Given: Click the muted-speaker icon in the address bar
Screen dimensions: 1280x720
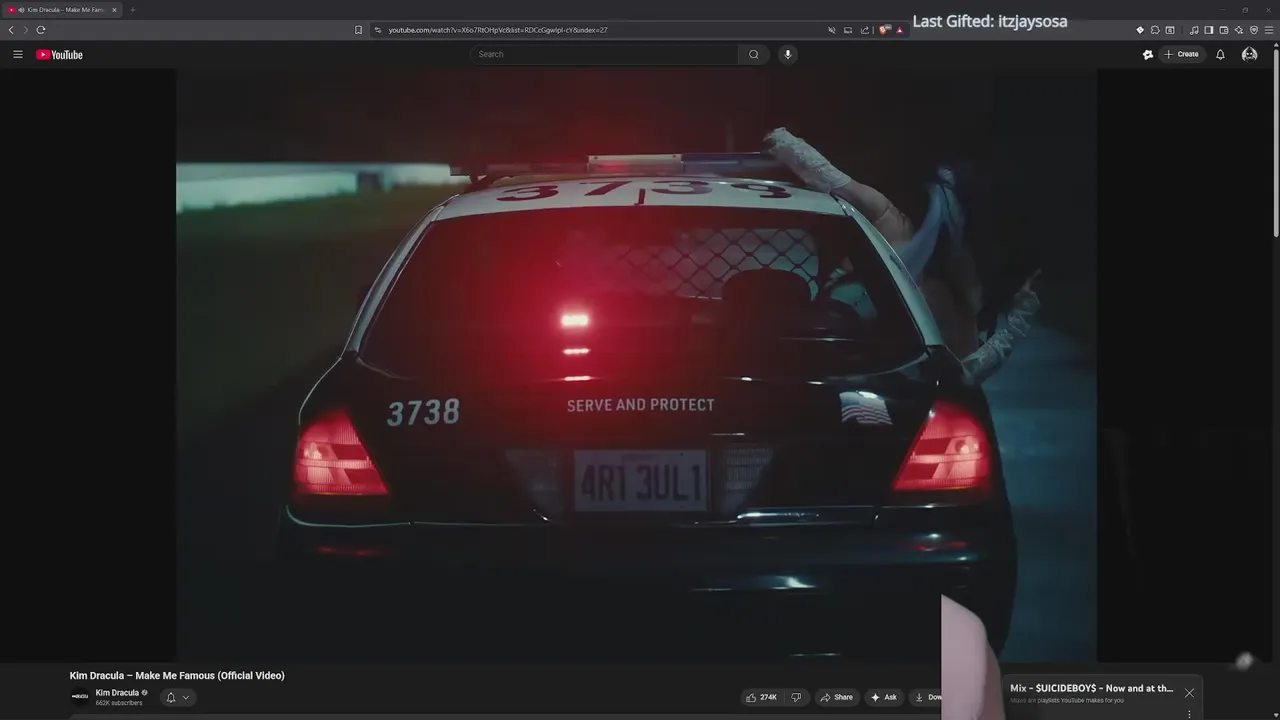Looking at the screenshot, I should tap(831, 30).
